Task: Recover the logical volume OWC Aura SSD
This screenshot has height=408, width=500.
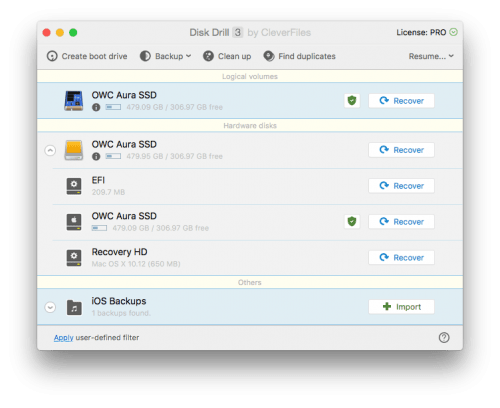Action: click(x=401, y=101)
